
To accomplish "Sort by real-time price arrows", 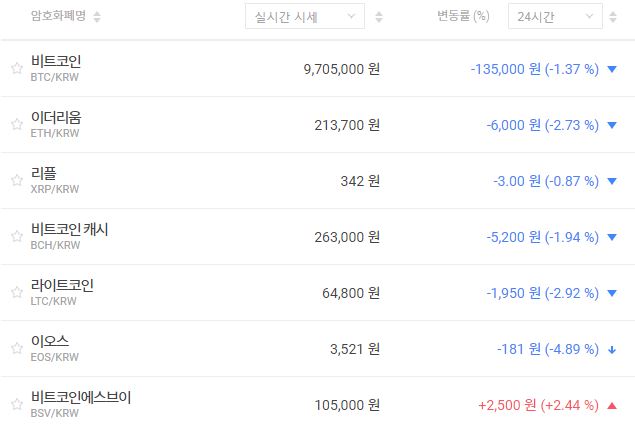I will [x=378, y=16].
